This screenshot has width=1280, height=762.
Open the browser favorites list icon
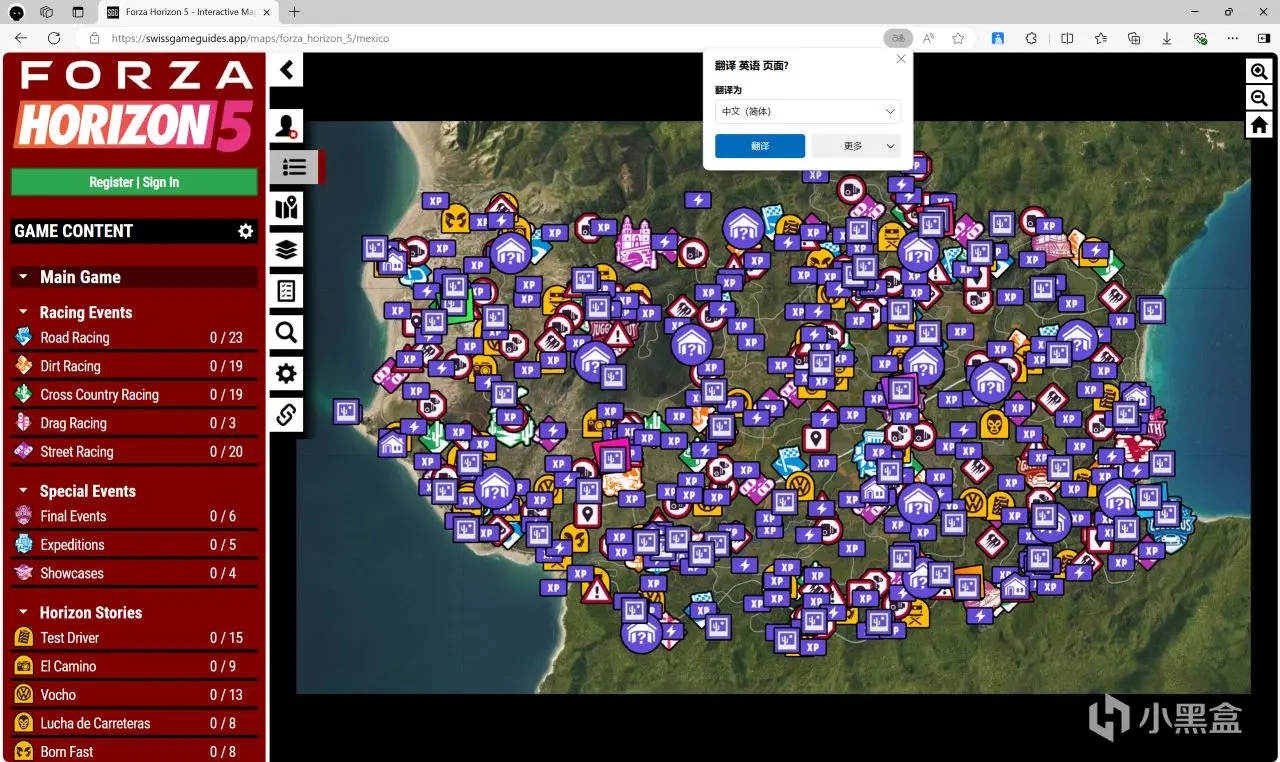coord(1101,38)
